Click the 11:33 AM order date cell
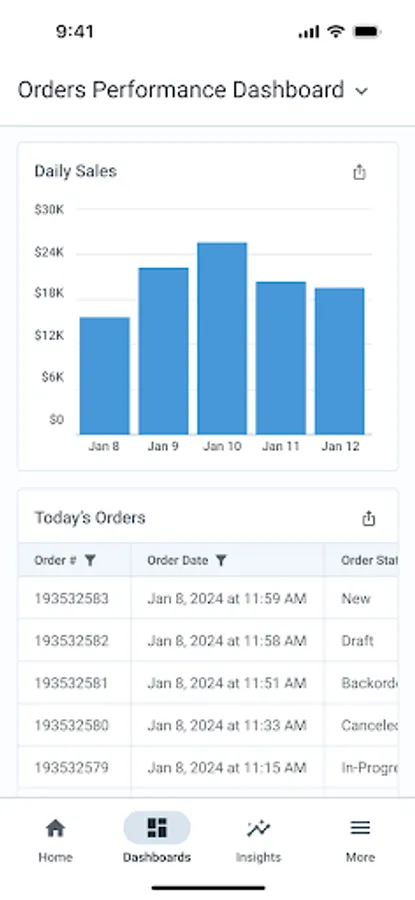The width and height of the screenshot is (415, 900). [227, 725]
